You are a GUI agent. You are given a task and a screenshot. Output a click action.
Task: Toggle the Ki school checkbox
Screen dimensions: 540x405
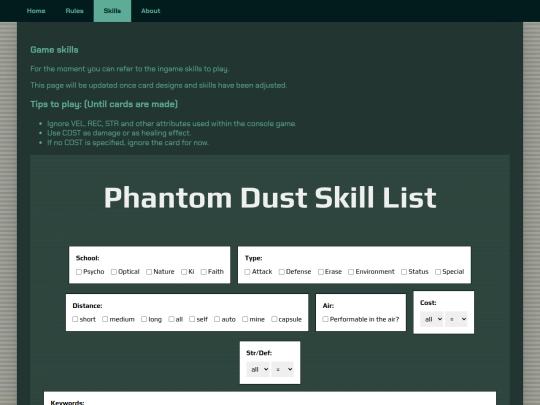tap(184, 272)
